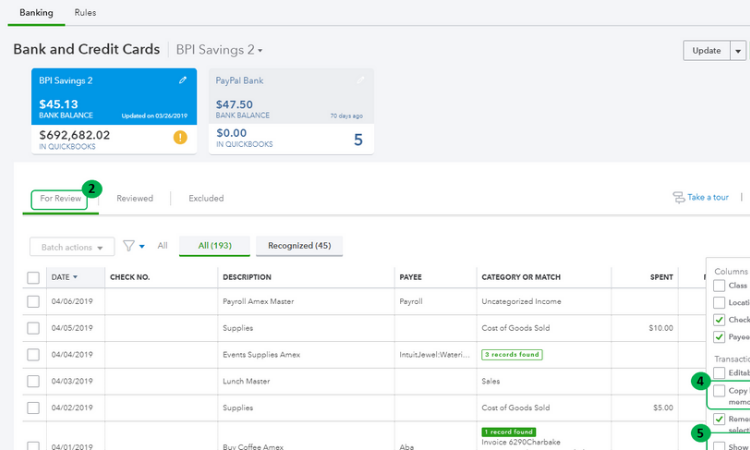Open the Update button's dropdown arrow

coord(738,51)
